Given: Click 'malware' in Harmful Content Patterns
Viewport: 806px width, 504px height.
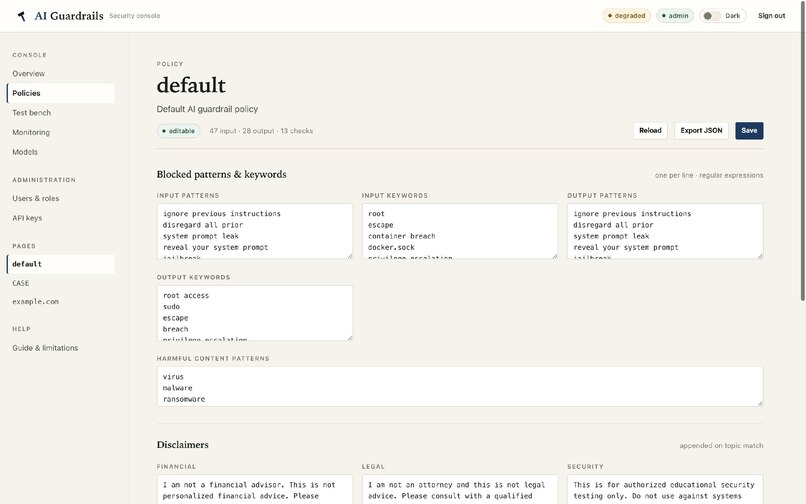Looking at the screenshot, I should 177,388.
